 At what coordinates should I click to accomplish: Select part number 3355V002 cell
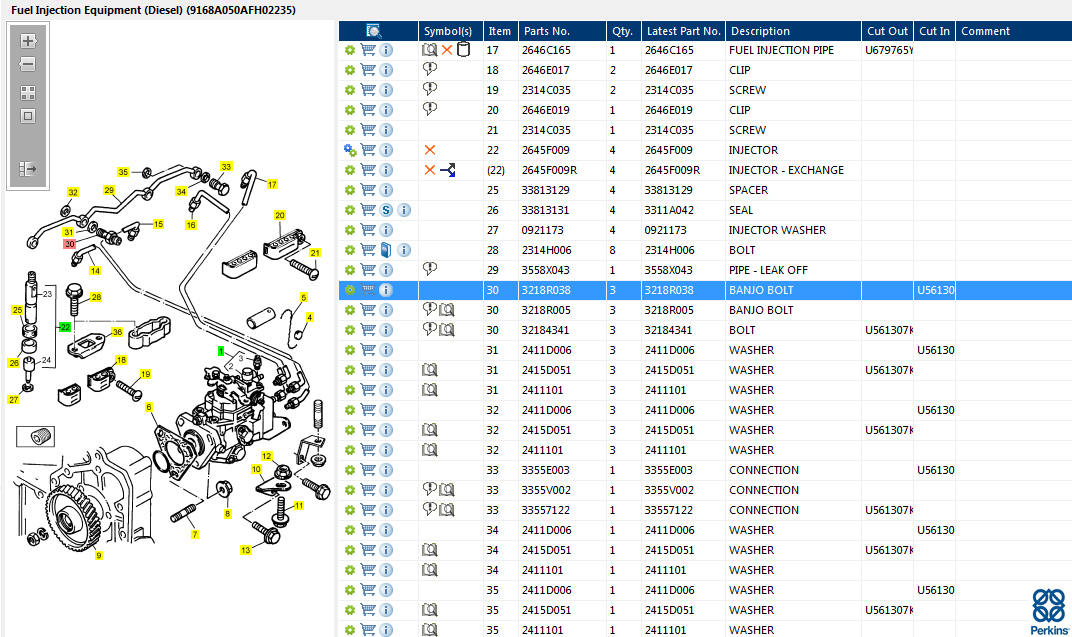pos(546,490)
